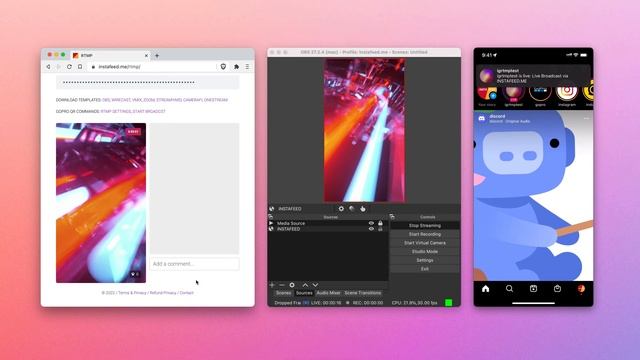Tap the Instagram Home tab icon
The height and width of the screenshot is (360, 640).
point(485,289)
